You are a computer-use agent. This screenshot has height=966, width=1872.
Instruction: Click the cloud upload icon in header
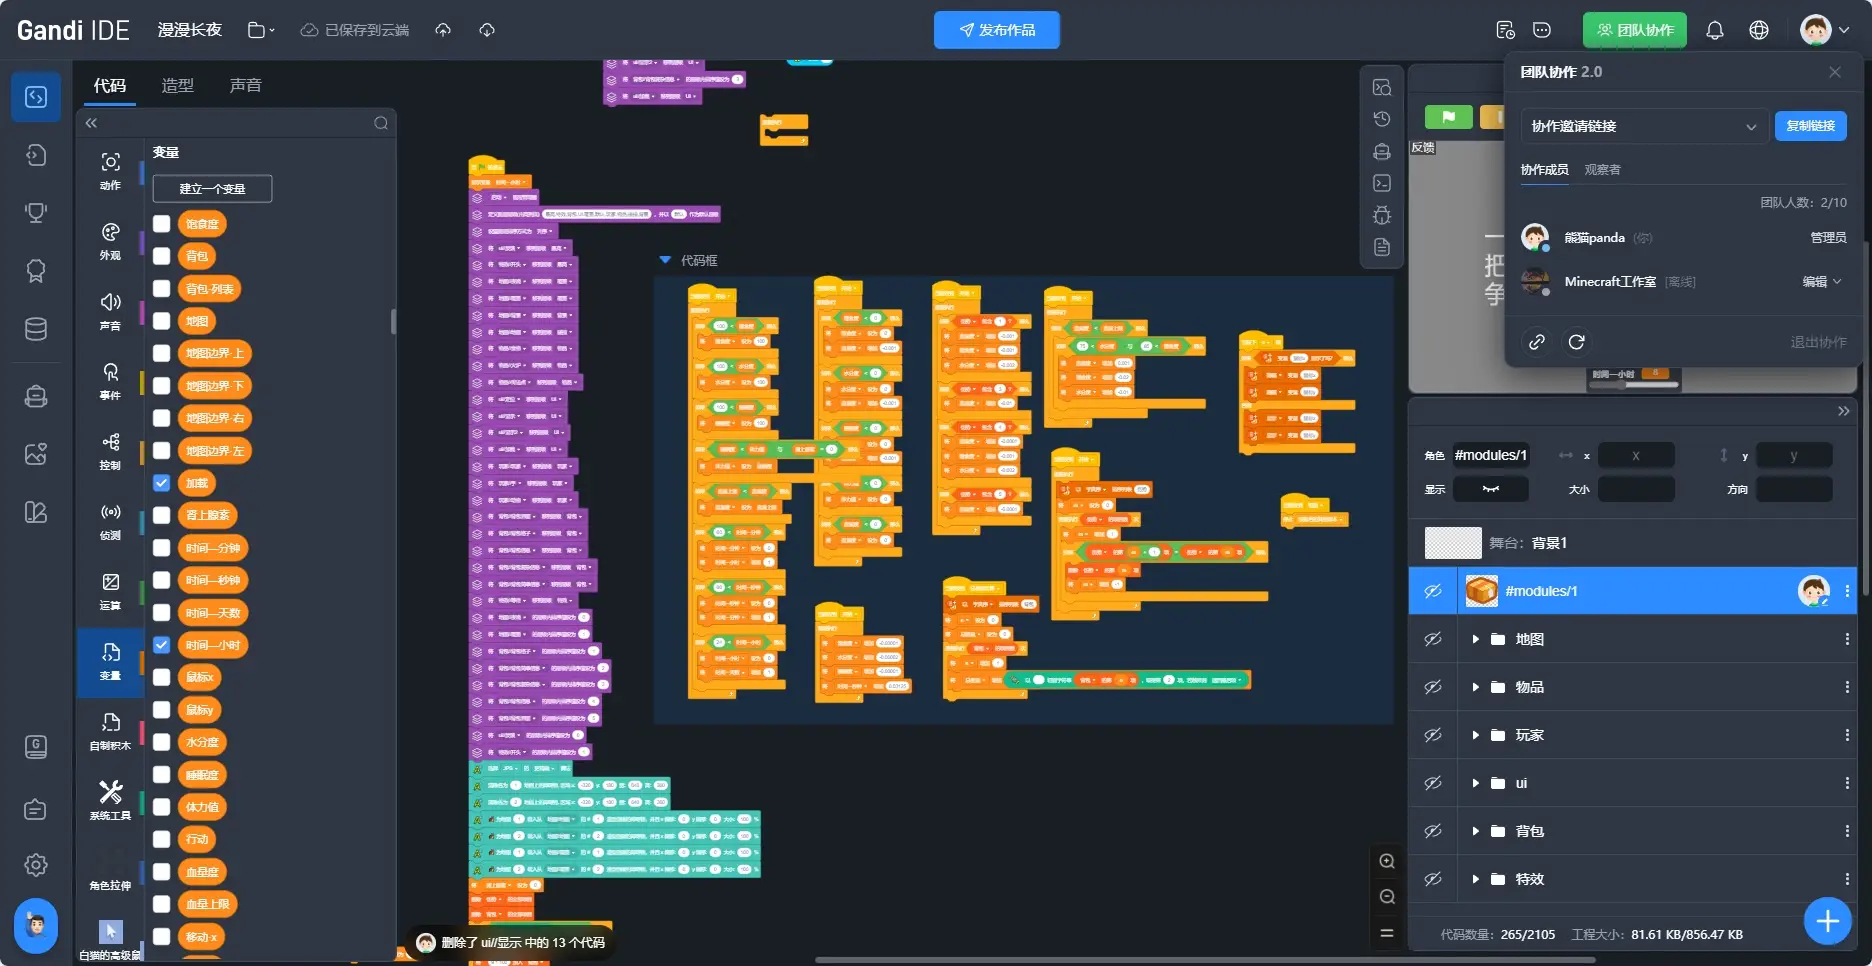pos(443,30)
